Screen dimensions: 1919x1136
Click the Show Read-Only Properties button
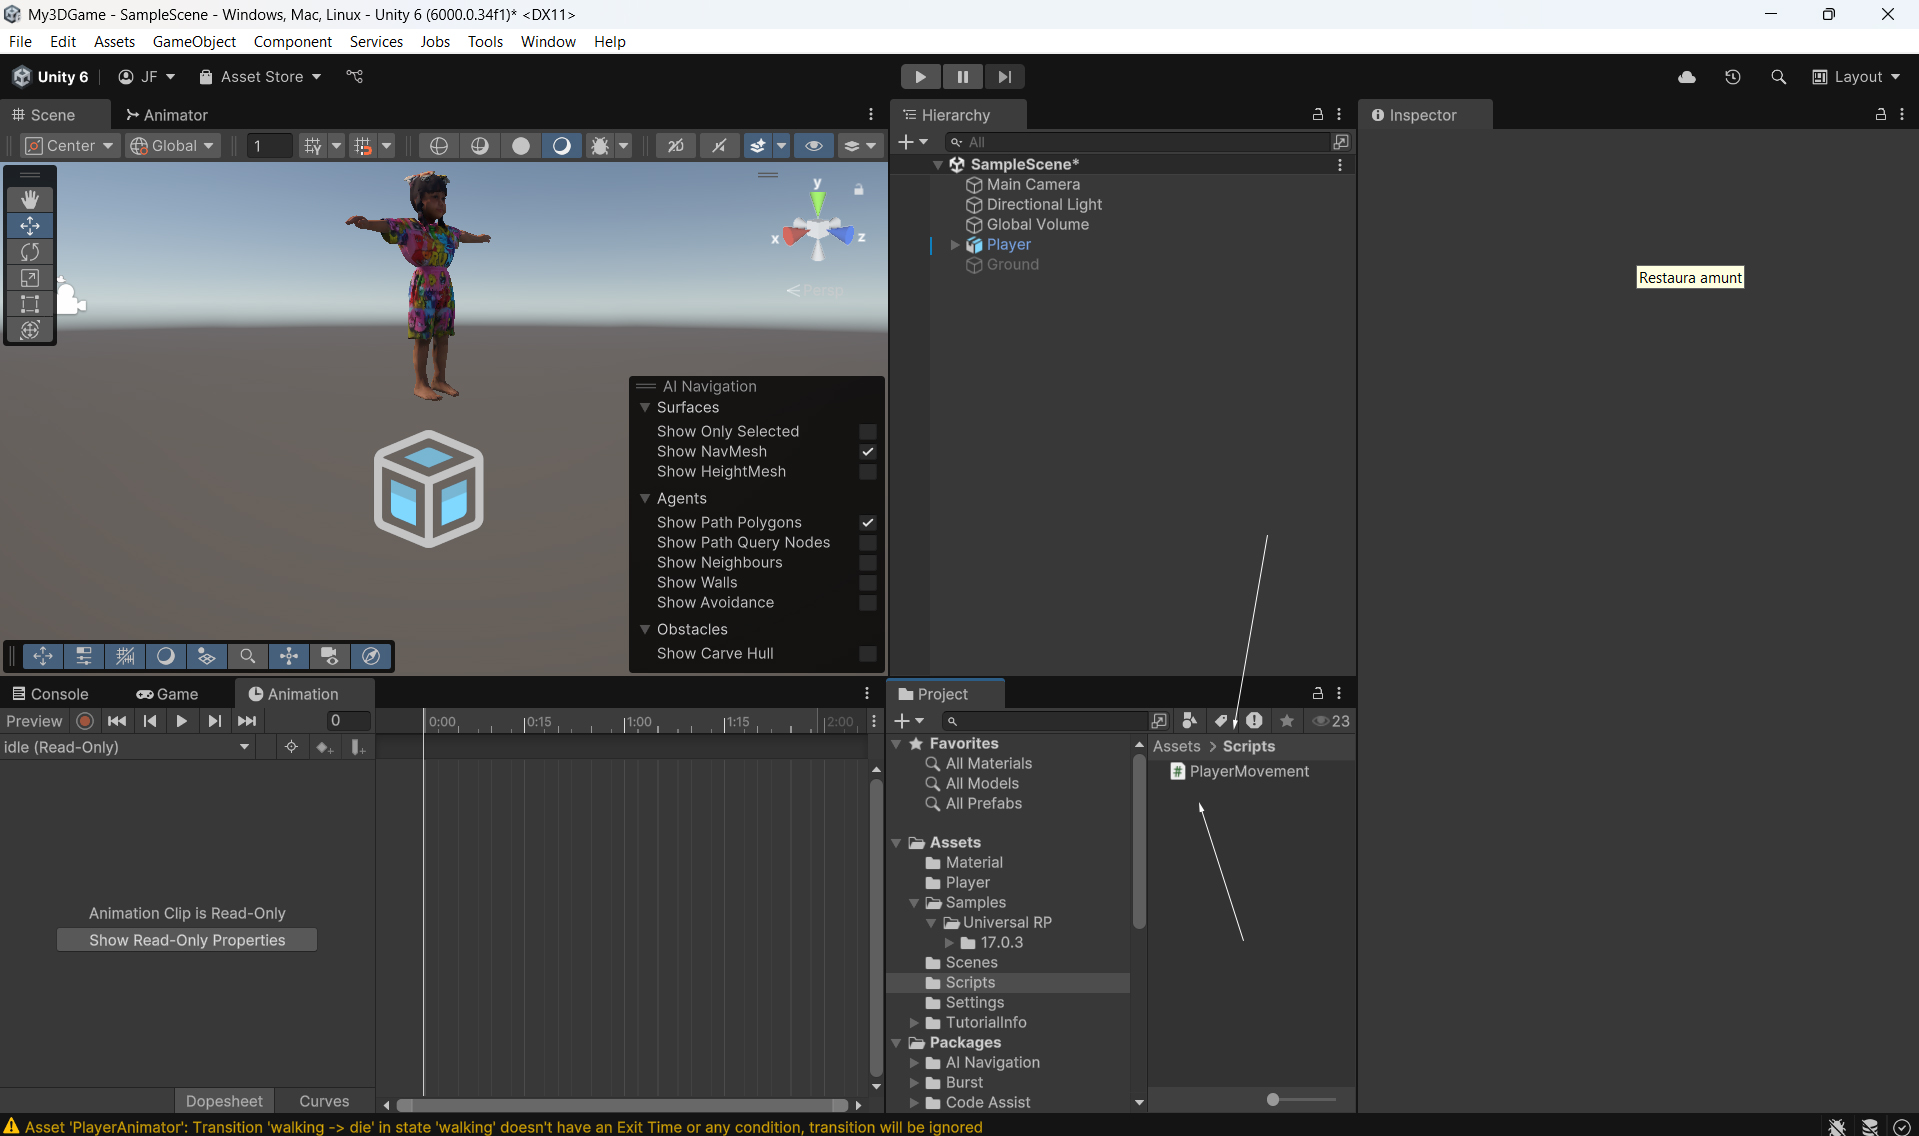(187, 940)
